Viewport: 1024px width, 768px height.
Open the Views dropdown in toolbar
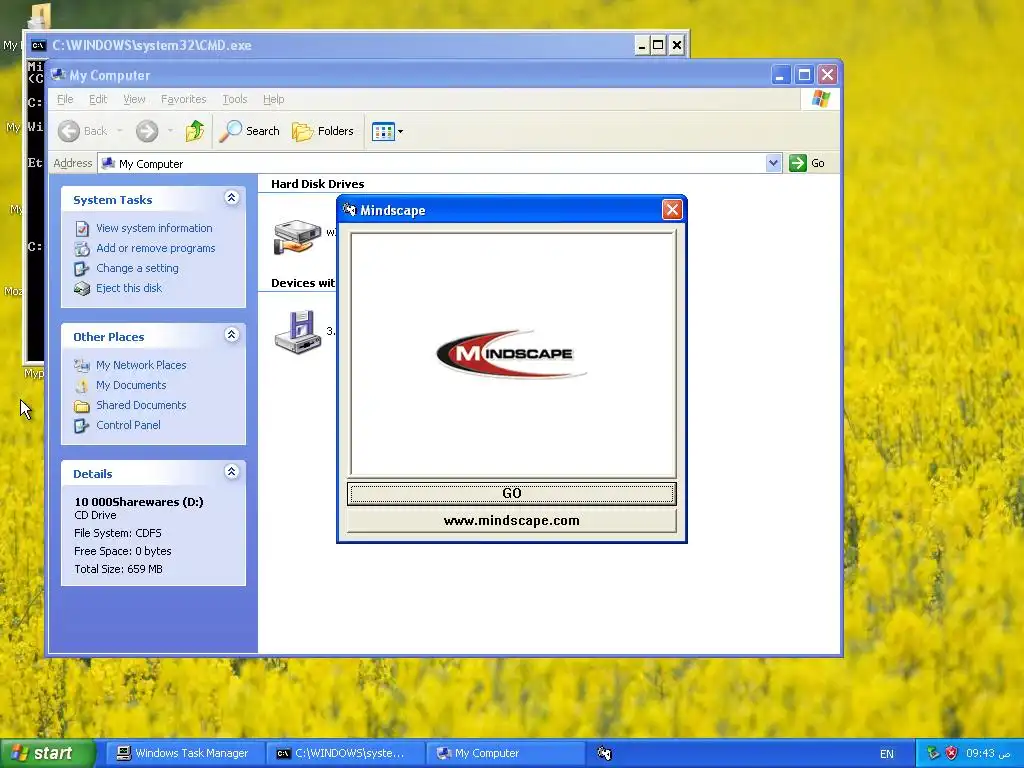click(x=387, y=131)
